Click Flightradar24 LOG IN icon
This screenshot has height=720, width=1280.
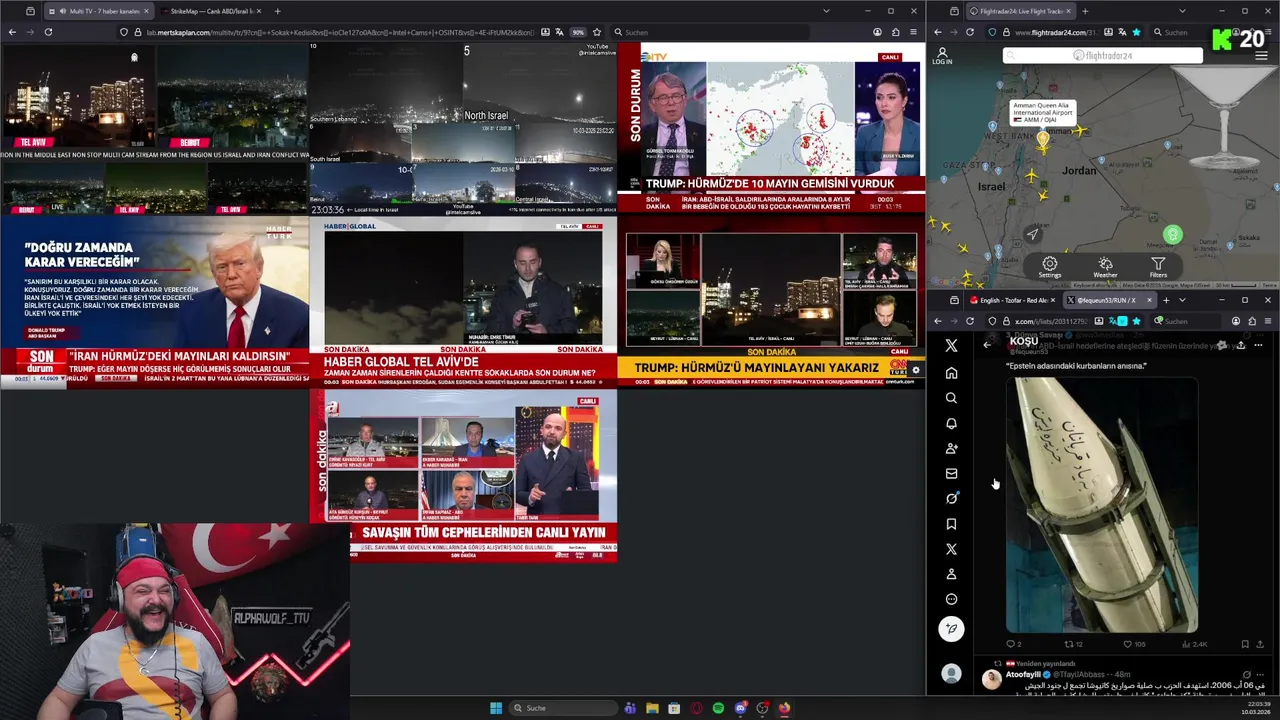[942, 56]
